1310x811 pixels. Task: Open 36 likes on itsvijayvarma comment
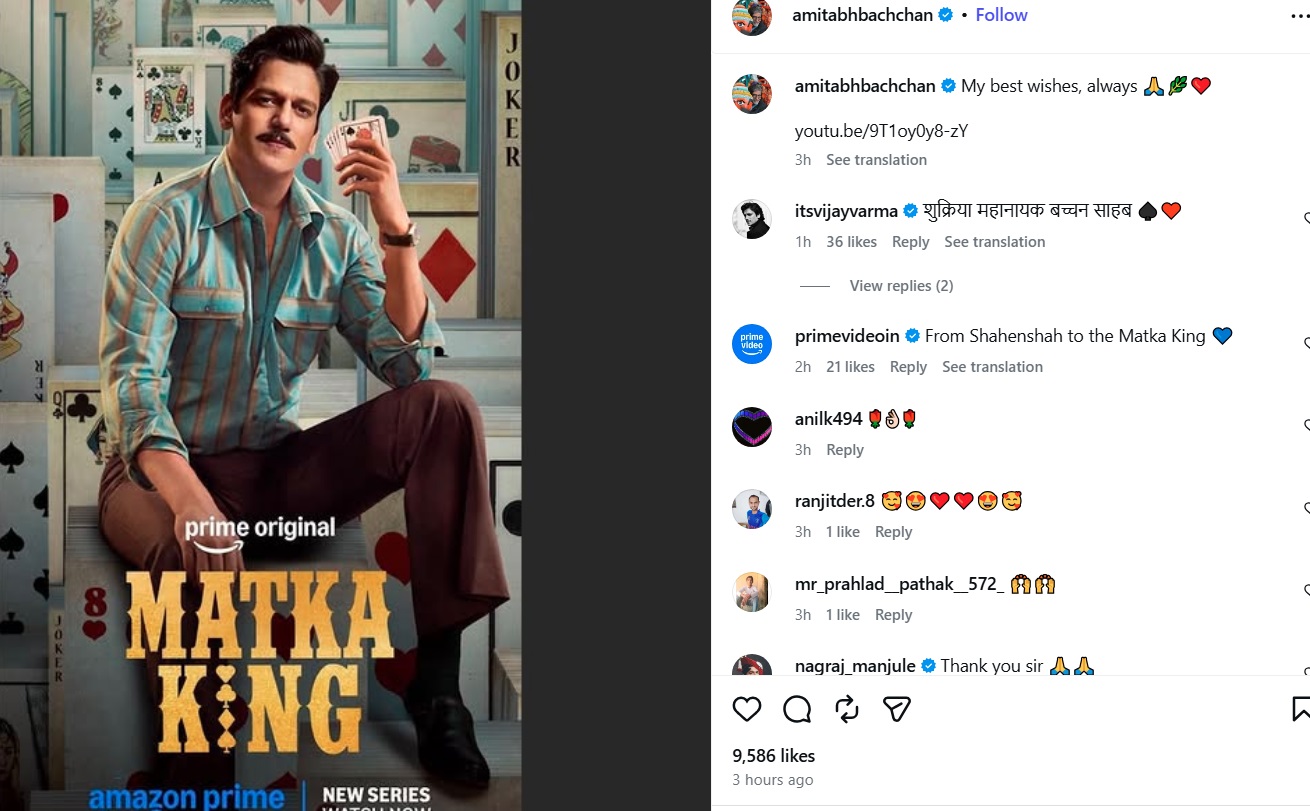[x=851, y=242]
